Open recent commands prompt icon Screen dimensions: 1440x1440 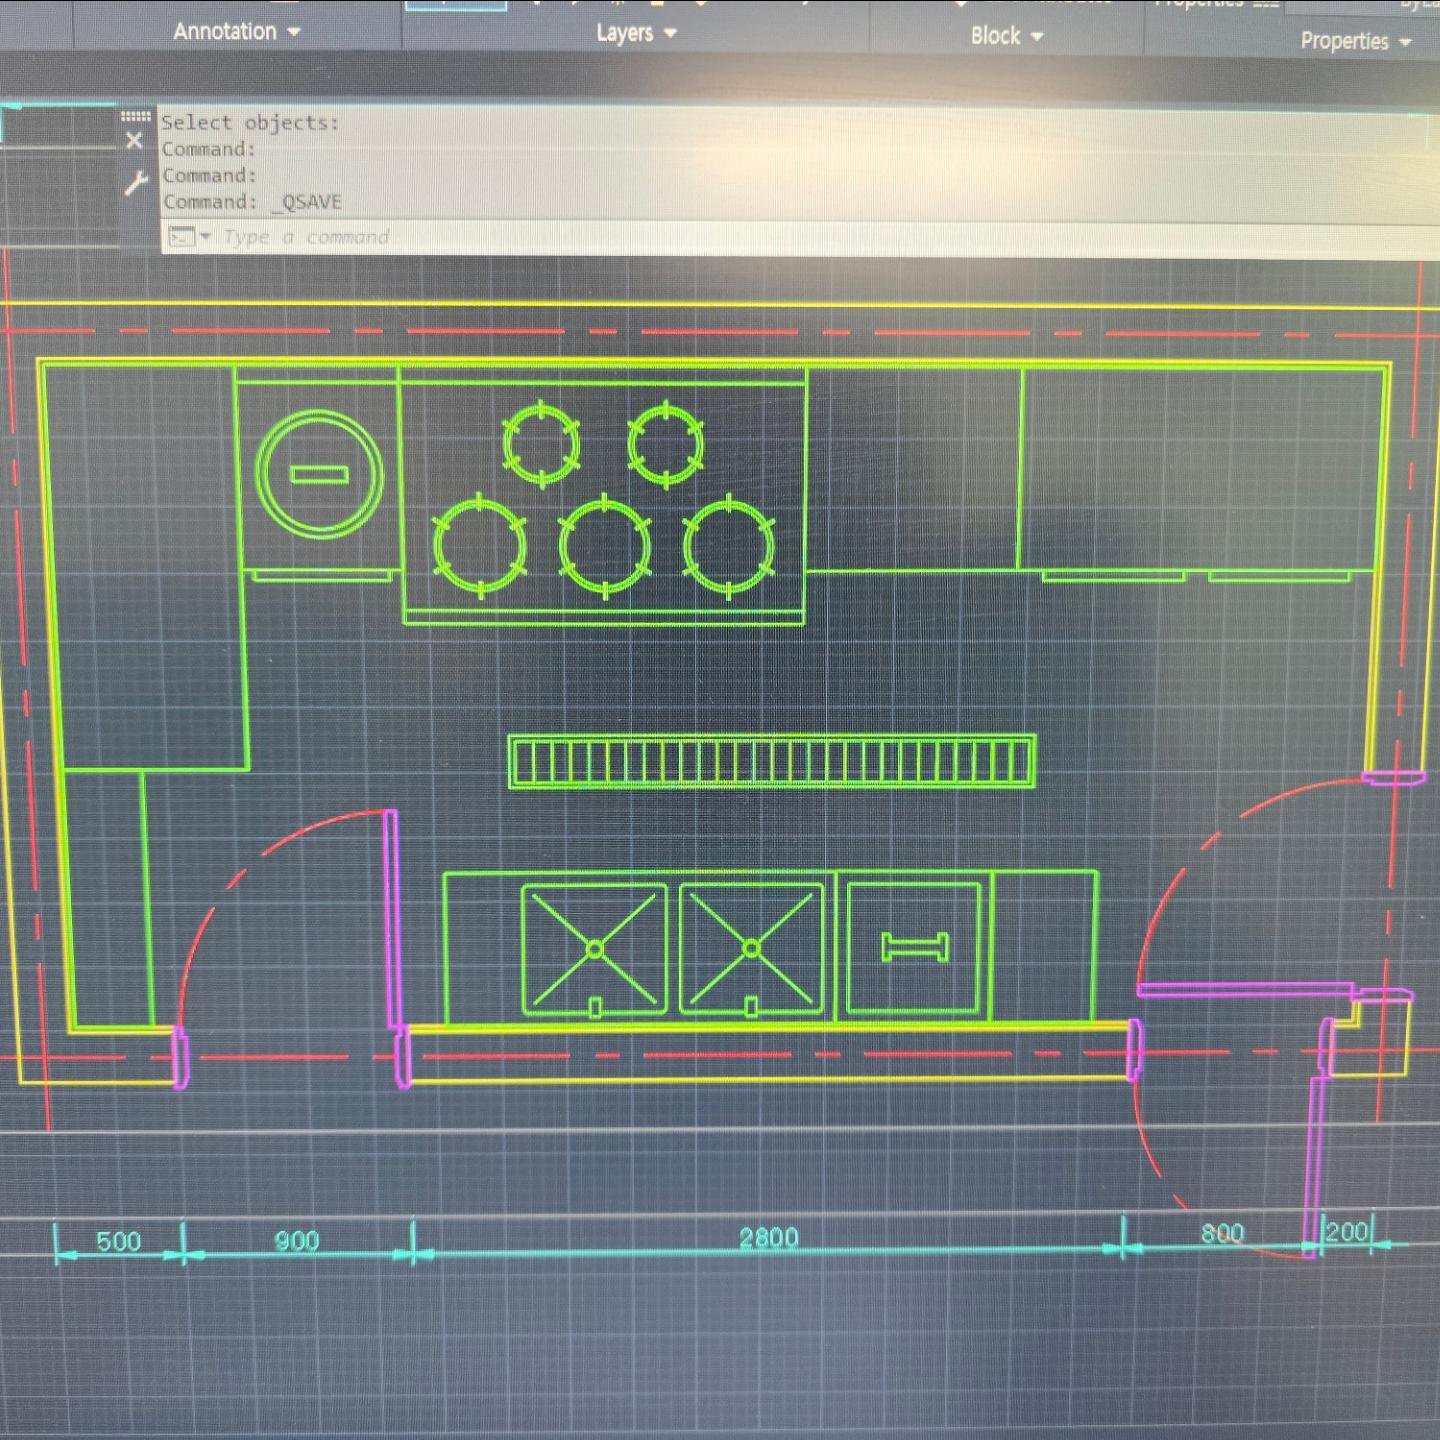[x=189, y=237]
